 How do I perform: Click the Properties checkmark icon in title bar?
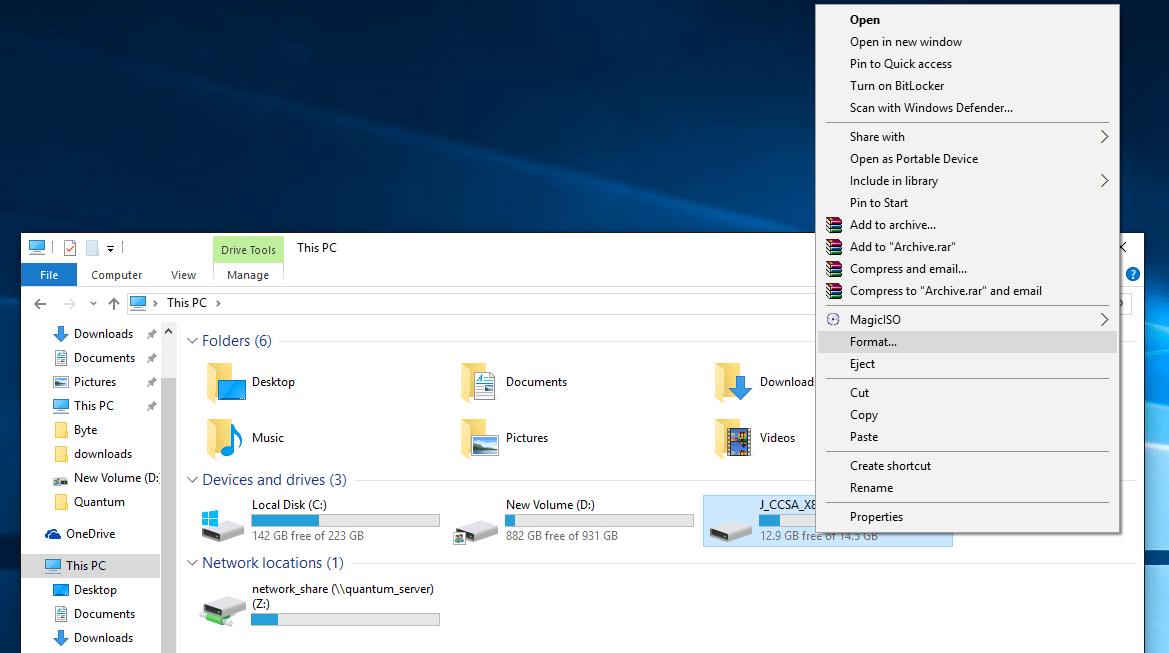(x=70, y=247)
